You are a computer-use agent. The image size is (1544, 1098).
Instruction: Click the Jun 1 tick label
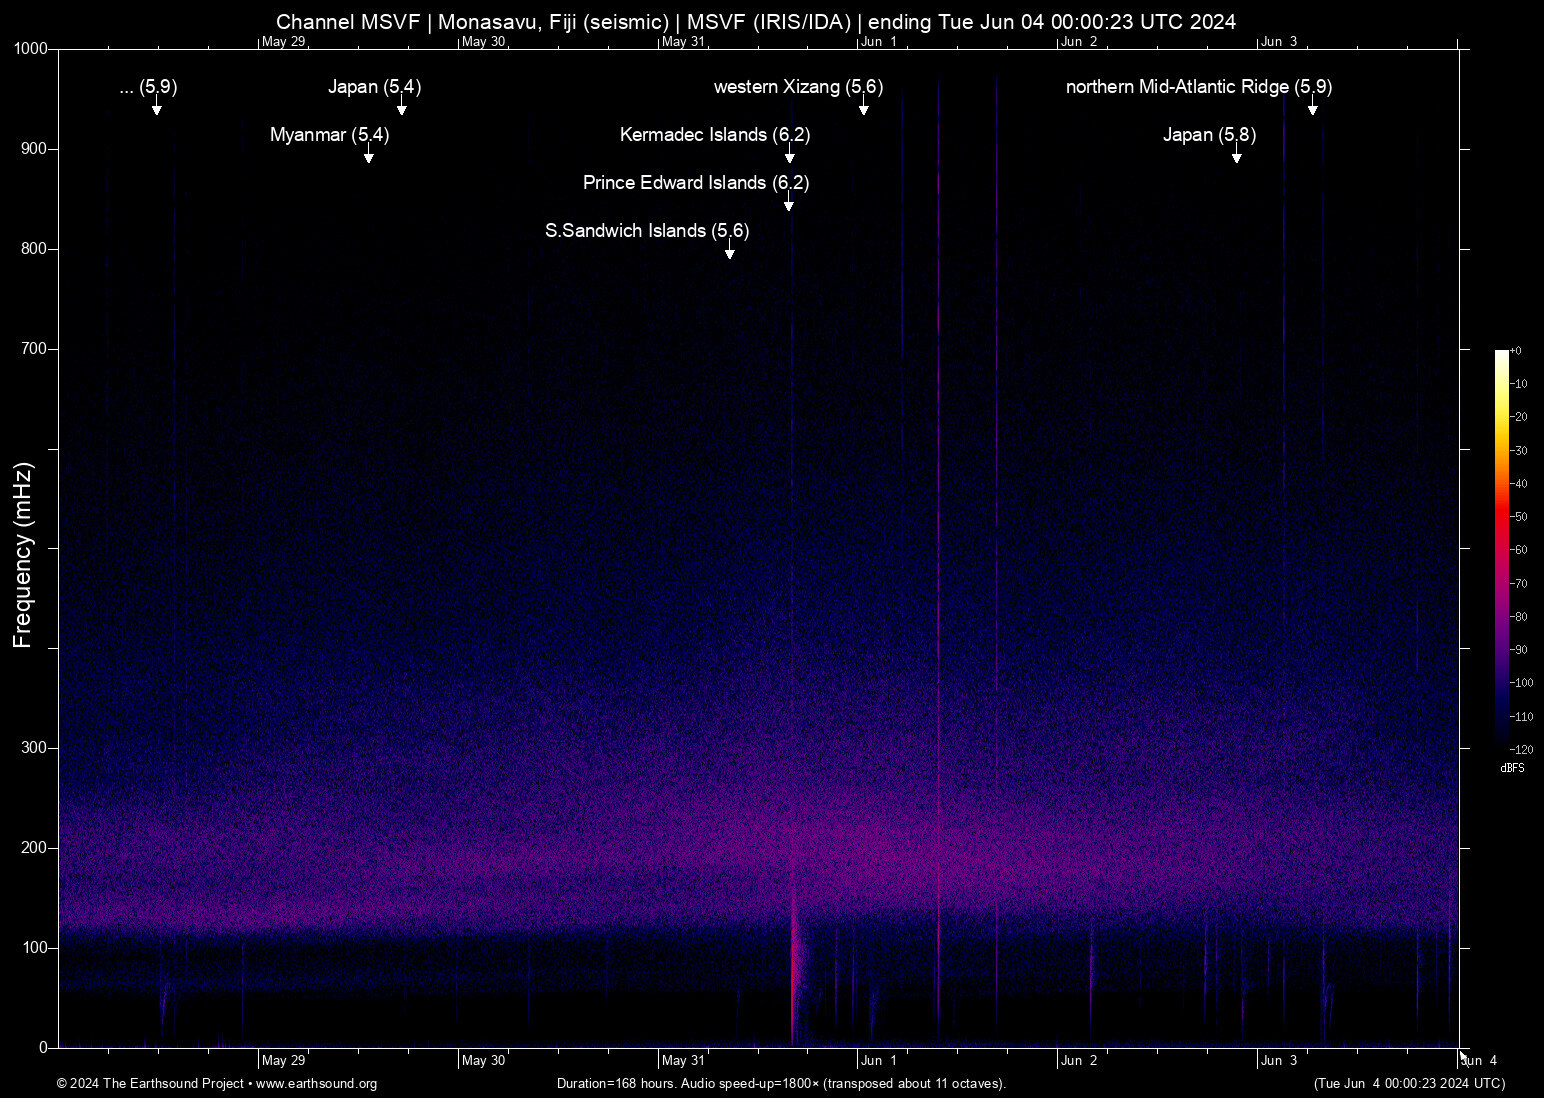tap(879, 1060)
